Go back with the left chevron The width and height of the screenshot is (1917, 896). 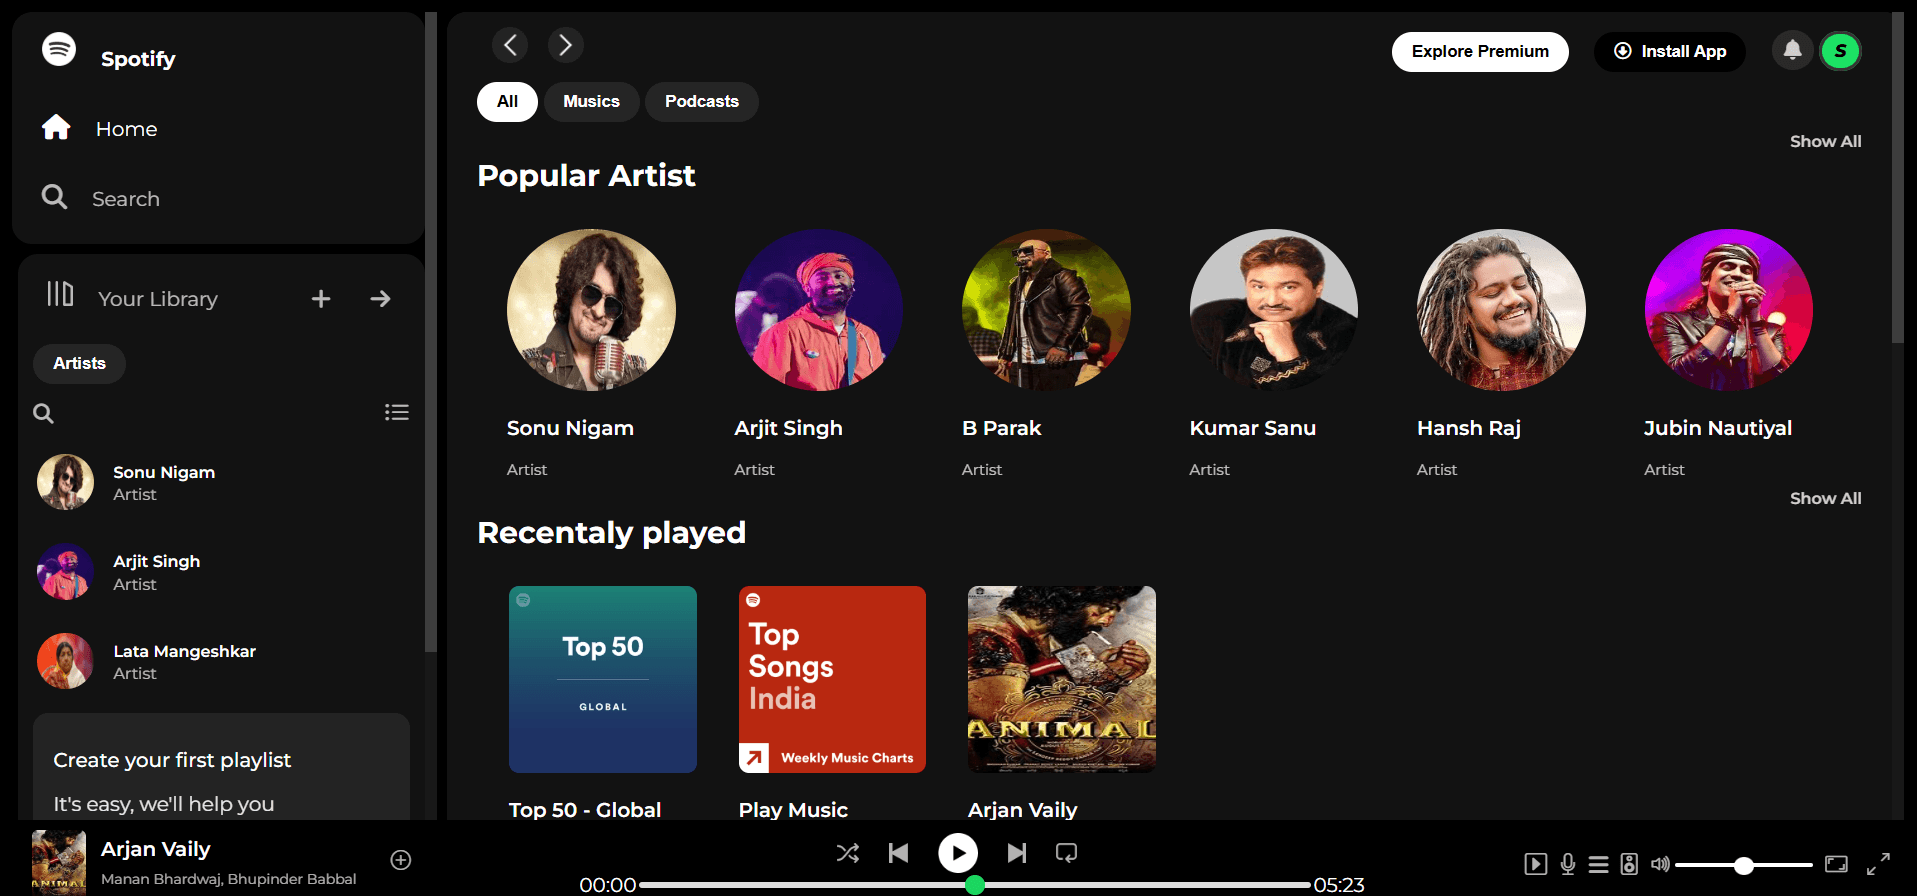510,45
